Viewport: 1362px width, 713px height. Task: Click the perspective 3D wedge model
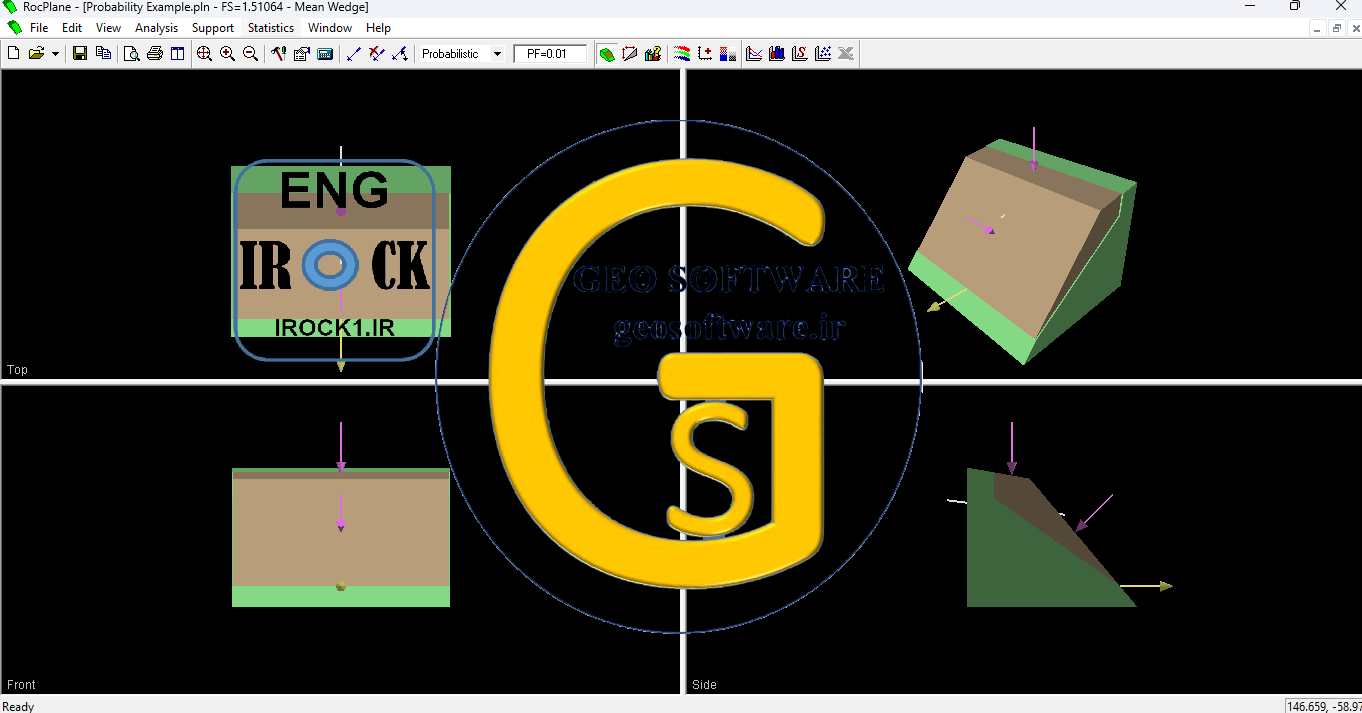point(1020,250)
